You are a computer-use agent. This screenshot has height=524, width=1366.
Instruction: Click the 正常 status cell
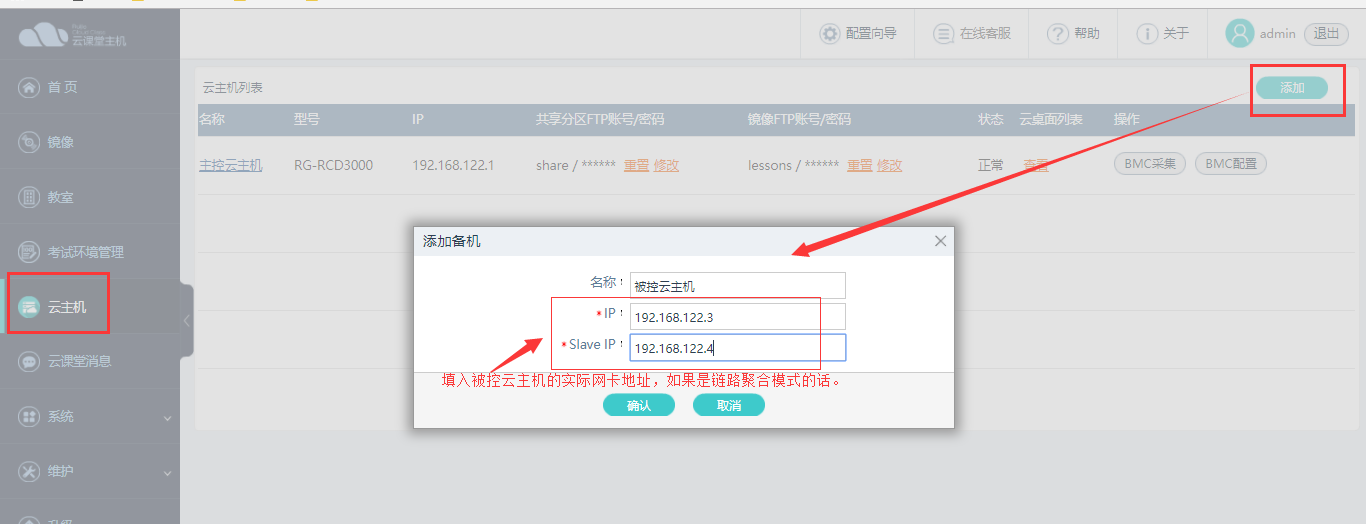(990, 165)
